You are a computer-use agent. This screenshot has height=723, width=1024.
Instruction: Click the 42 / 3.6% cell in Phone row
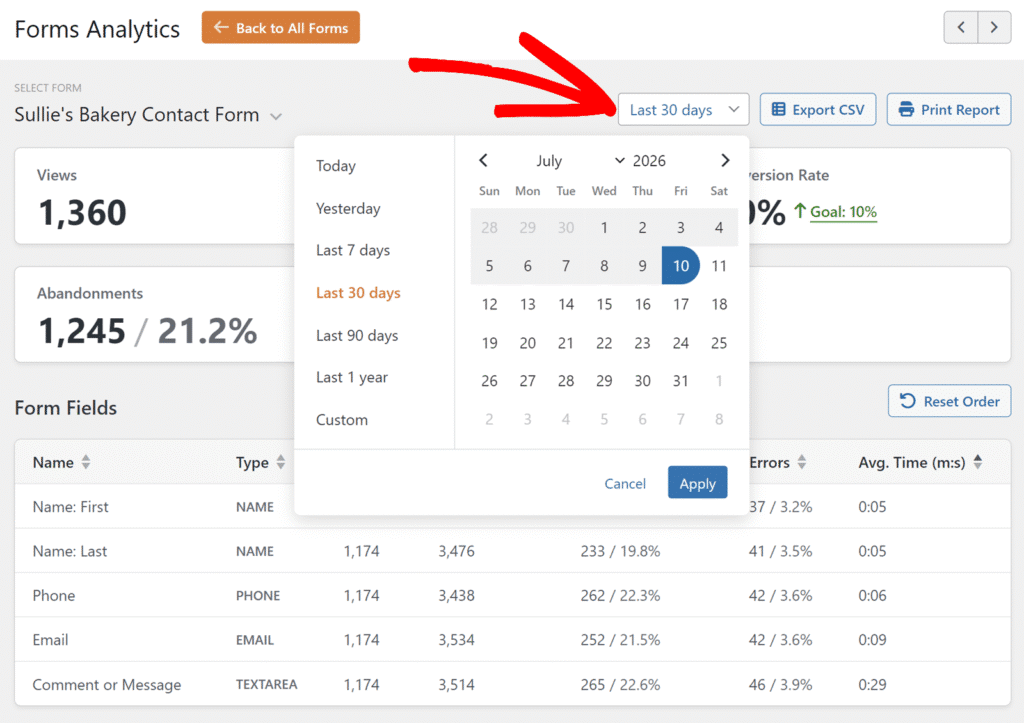coord(780,596)
